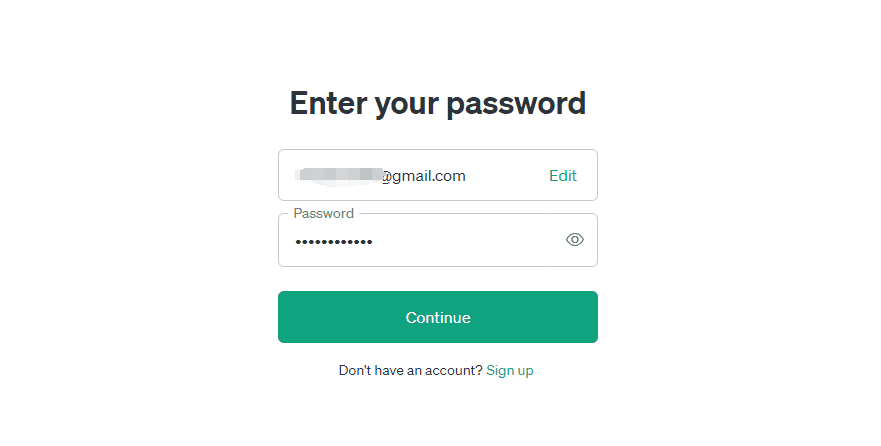Screen dimensions: 881x446
Task: Click the green Continue button
Action: tap(438, 317)
